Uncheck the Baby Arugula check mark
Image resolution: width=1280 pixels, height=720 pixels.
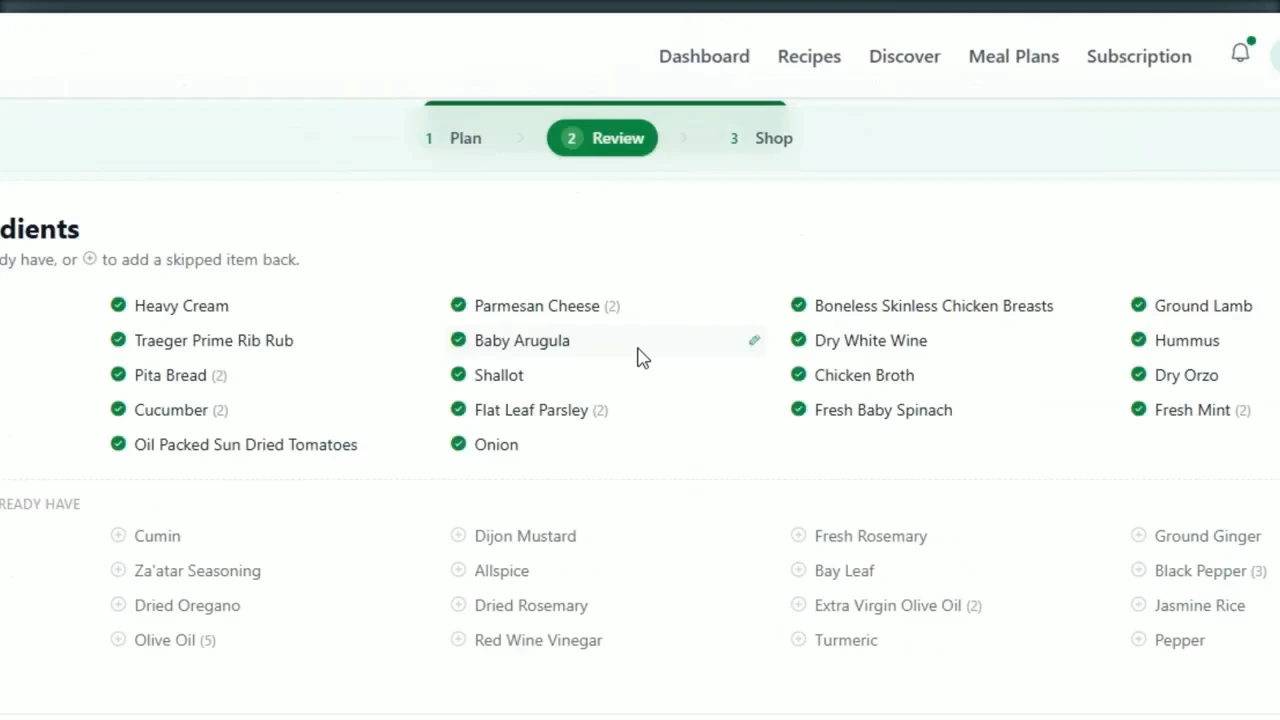point(458,340)
